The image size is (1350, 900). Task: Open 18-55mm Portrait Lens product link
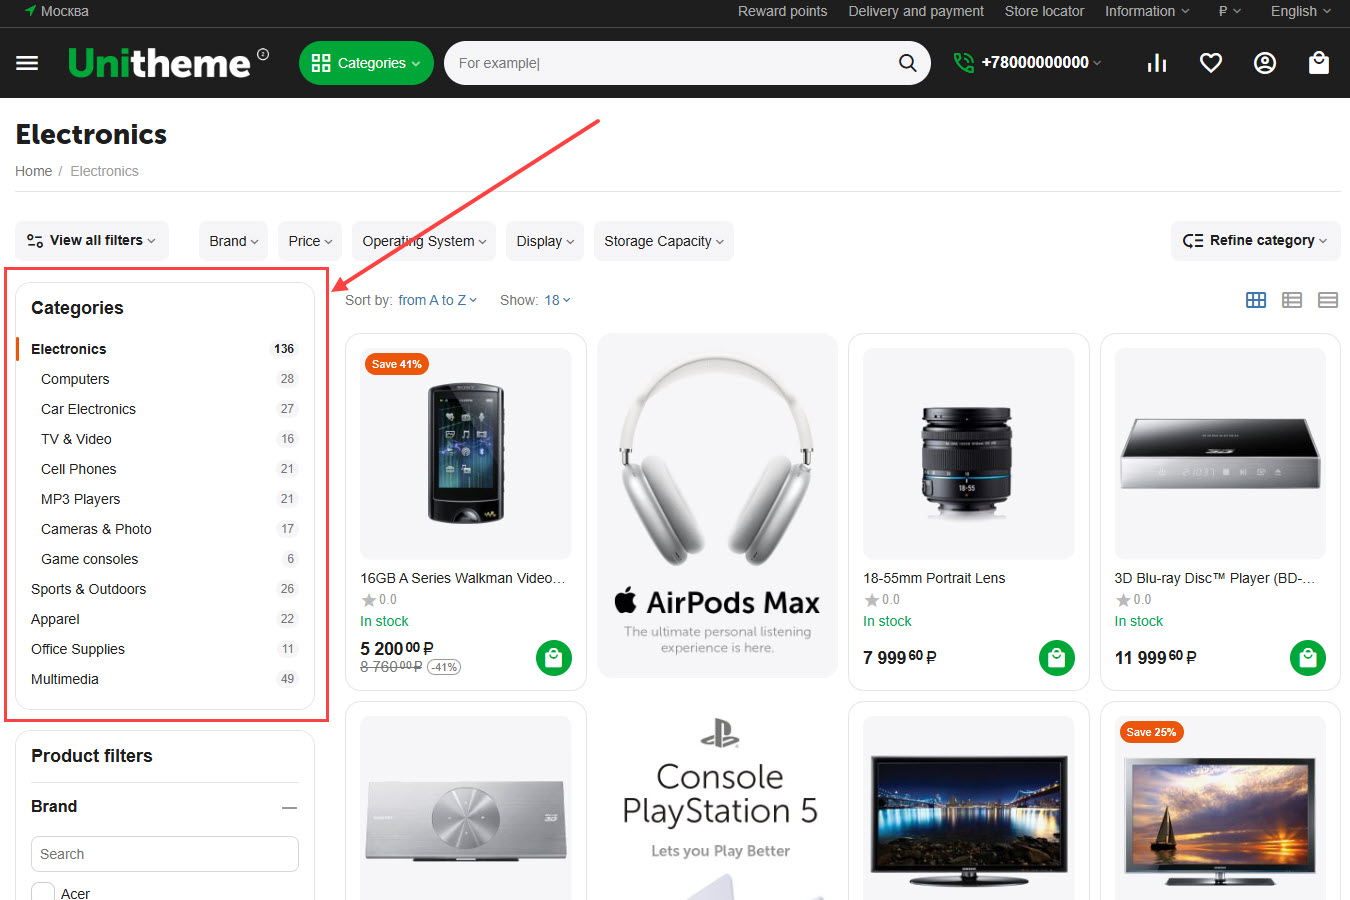point(934,578)
